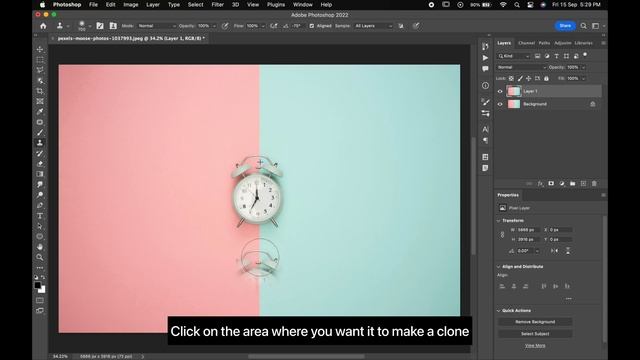Select the Crop tool
Image resolution: width=640 pixels, height=360 pixels.
pos(40,91)
